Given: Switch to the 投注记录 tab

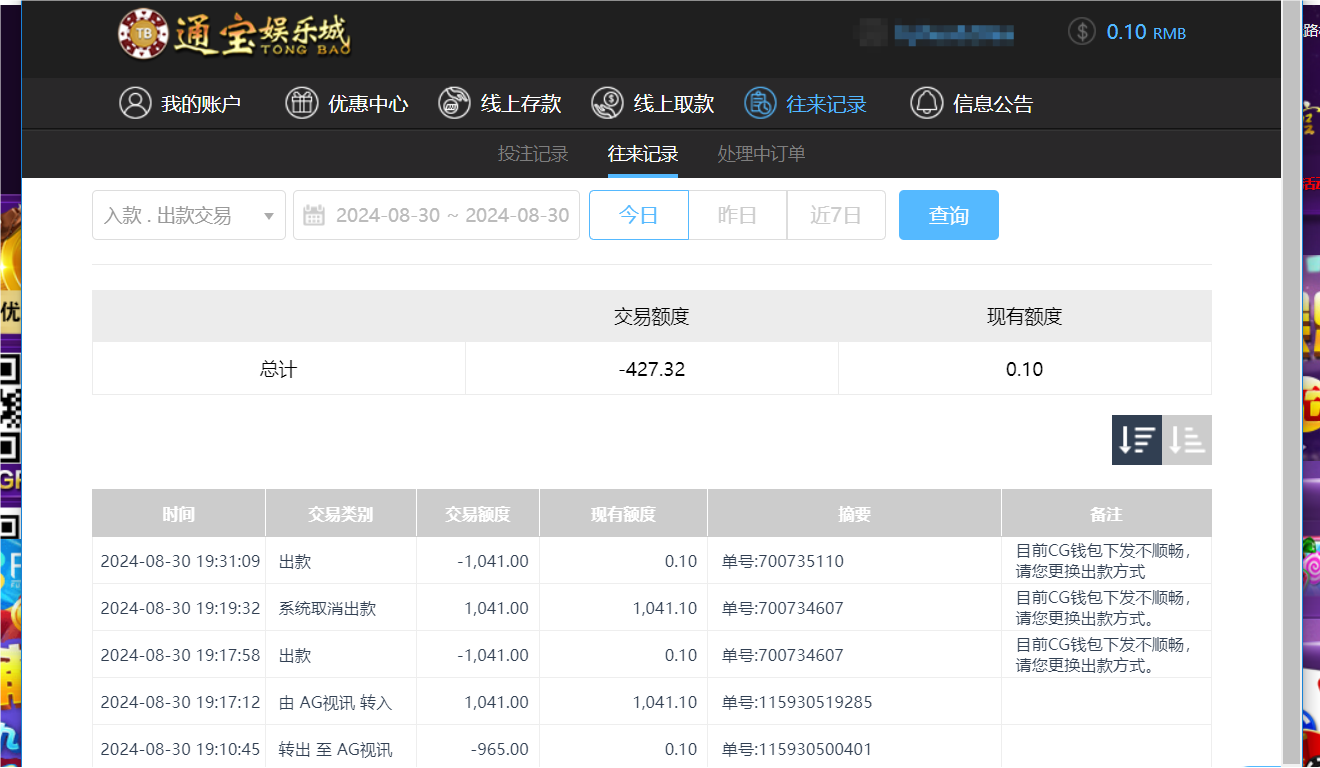Looking at the screenshot, I should point(532,154).
